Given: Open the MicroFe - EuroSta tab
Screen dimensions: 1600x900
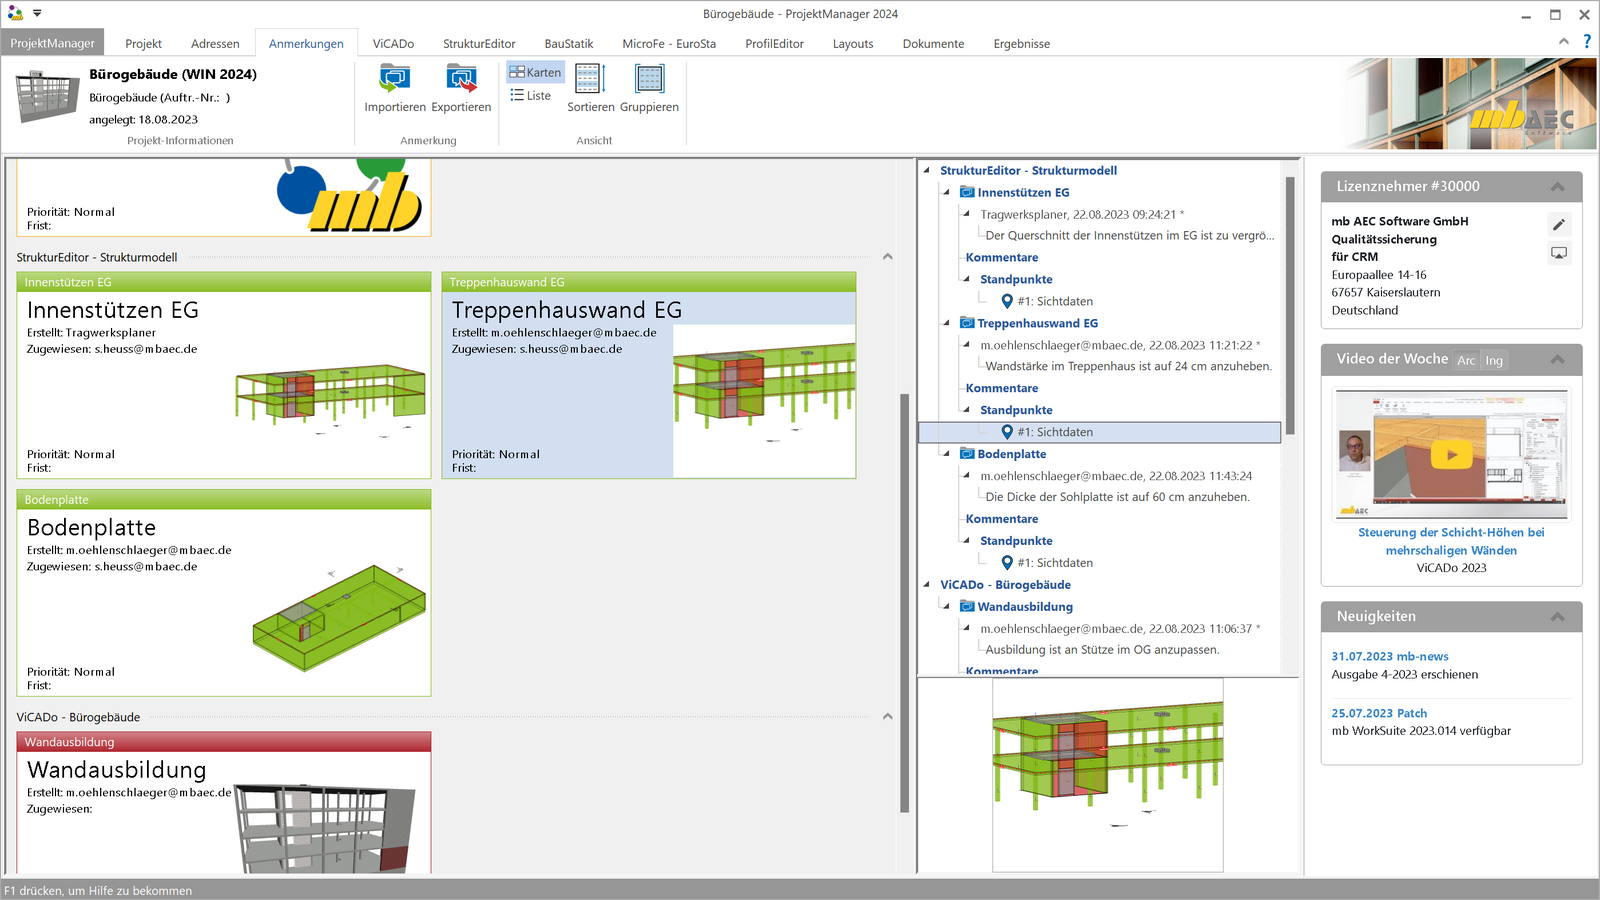Looking at the screenshot, I should (x=669, y=44).
